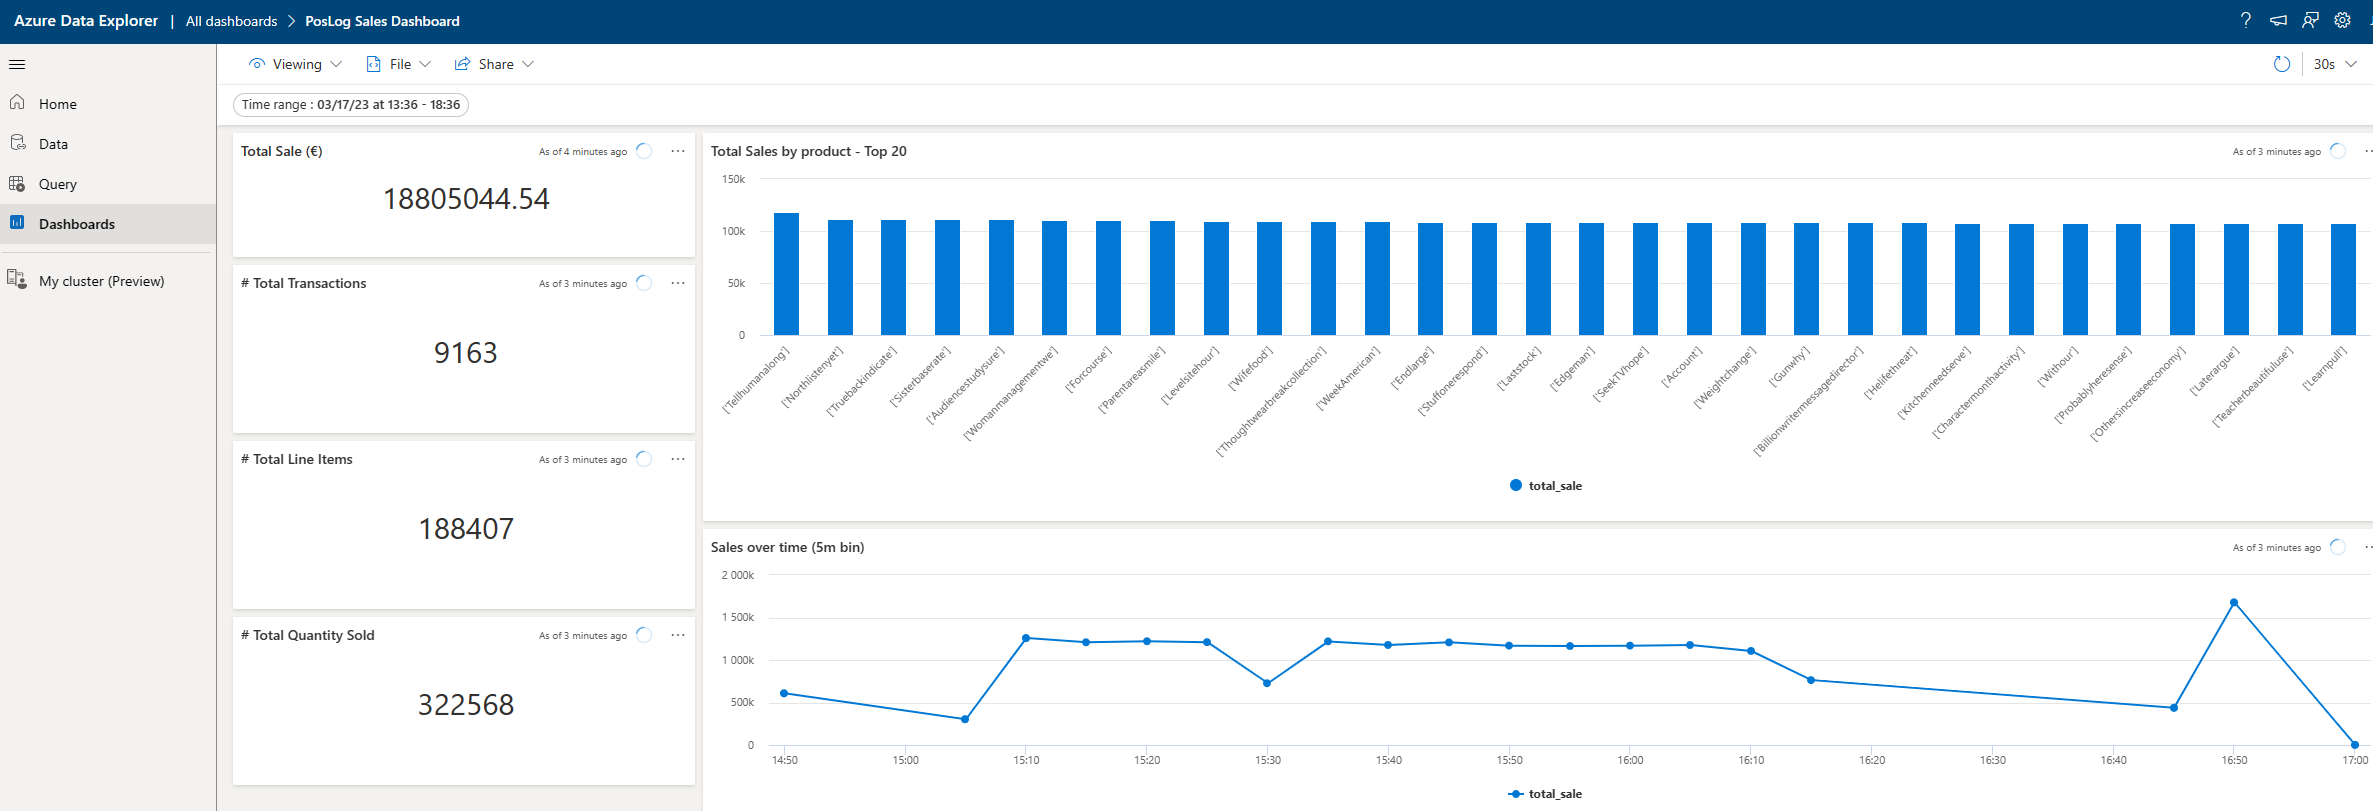Click refresh spinner on # Total Transactions tile
The image size is (2373, 811).
644,283
